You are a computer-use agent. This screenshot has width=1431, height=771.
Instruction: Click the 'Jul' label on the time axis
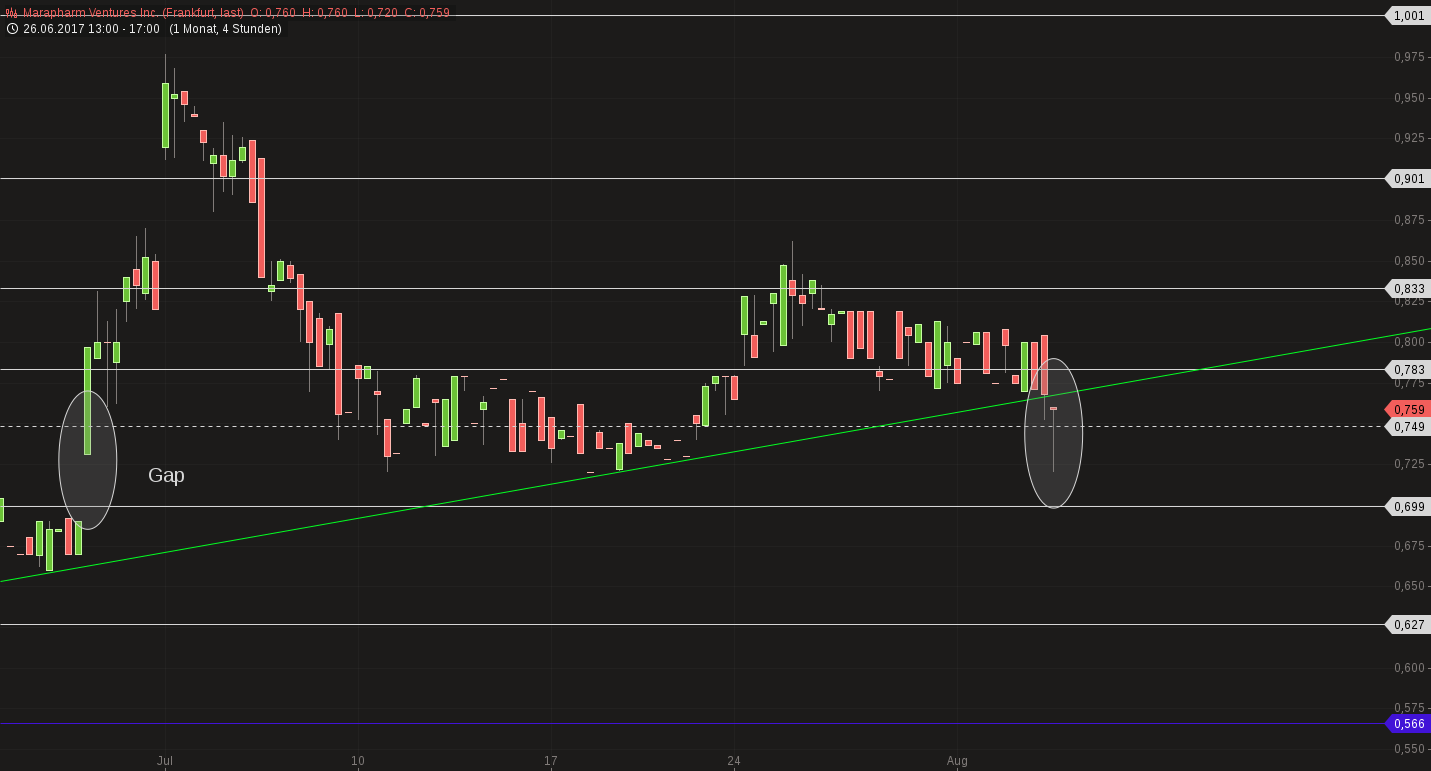click(x=165, y=761)
